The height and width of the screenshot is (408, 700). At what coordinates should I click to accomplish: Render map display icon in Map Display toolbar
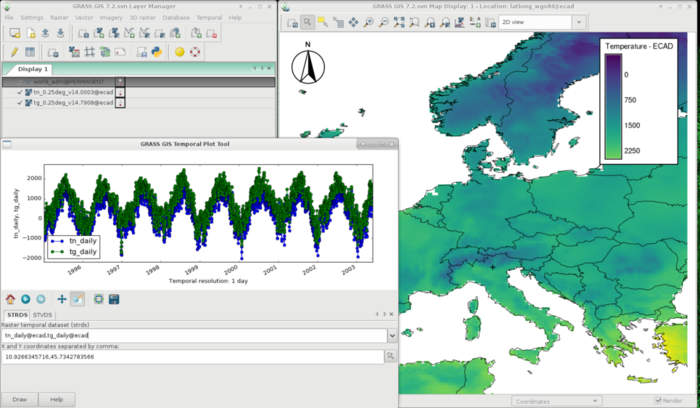coord(292,22)
